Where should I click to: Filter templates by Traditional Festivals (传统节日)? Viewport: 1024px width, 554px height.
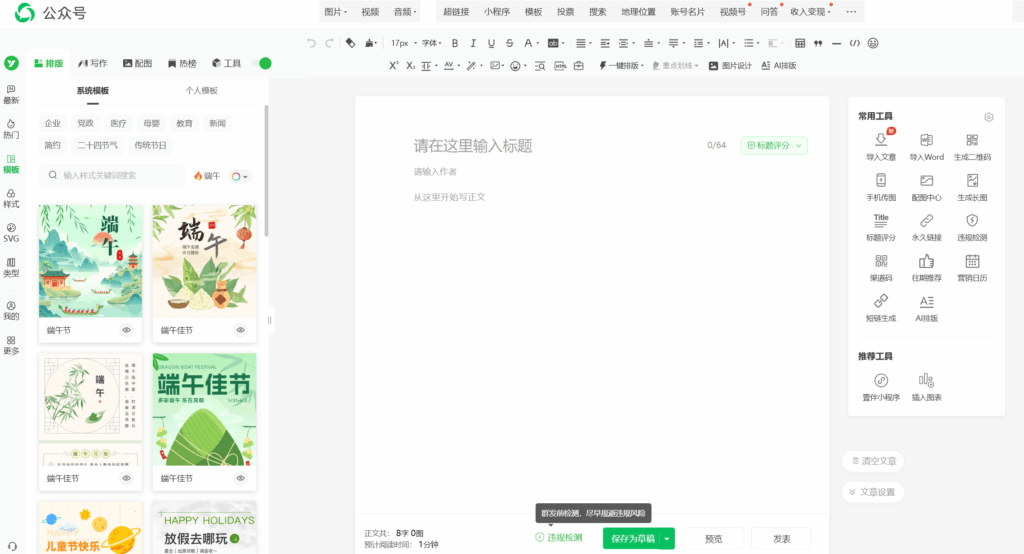[x=150, y=145]
